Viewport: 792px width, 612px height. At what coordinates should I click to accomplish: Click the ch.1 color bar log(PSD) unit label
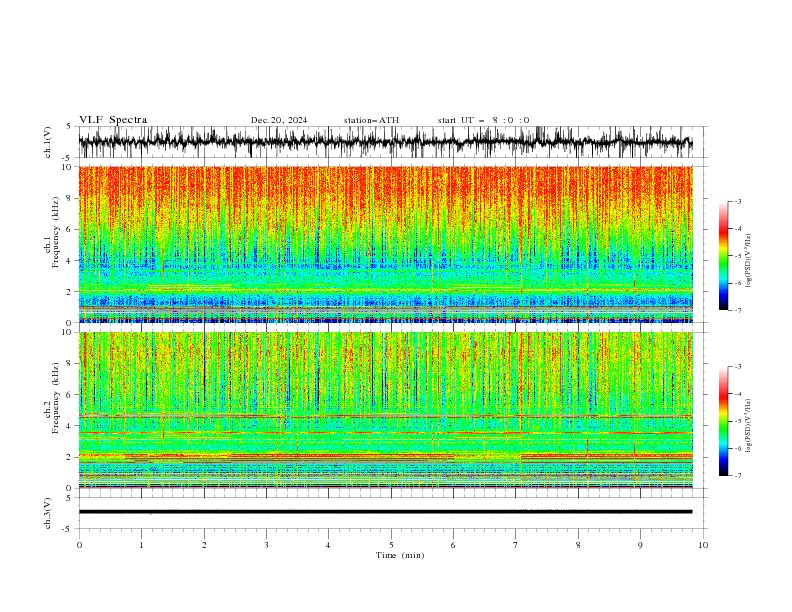tap(748, 260)
